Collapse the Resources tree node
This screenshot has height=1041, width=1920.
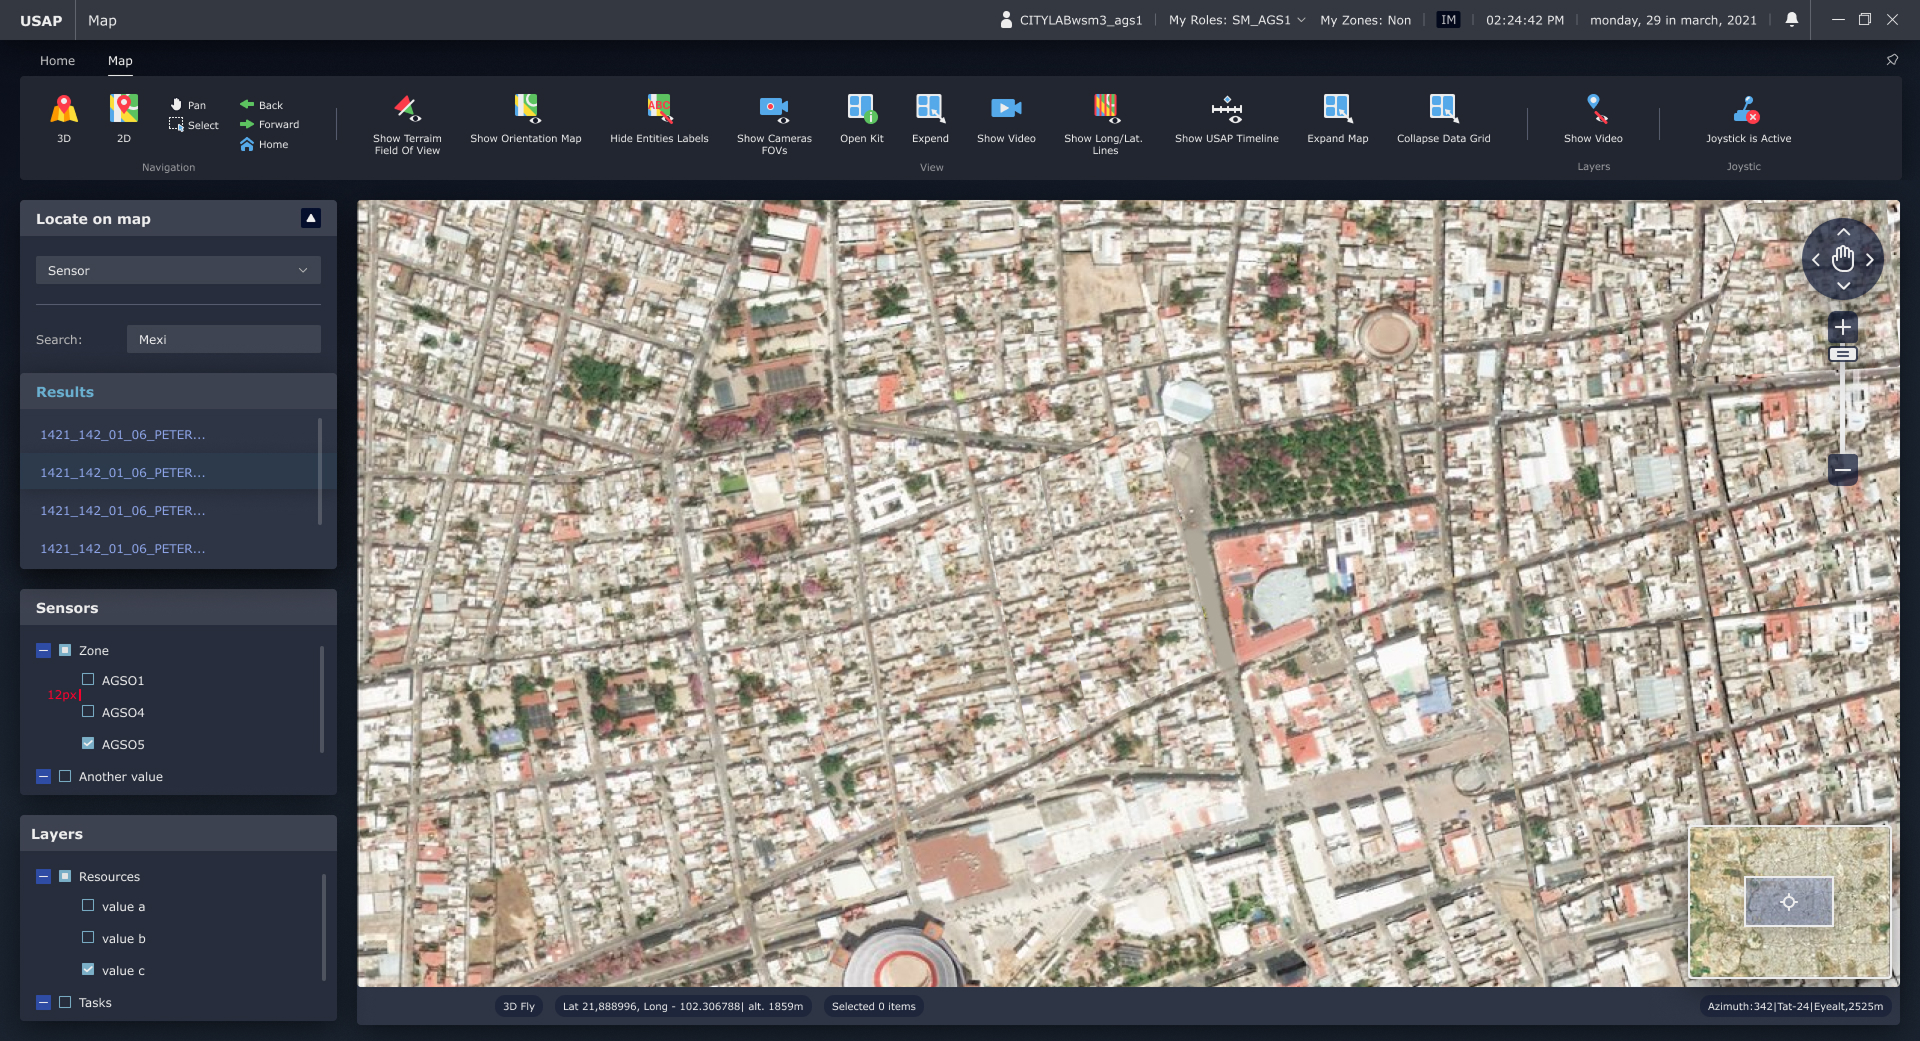[43, 876]
